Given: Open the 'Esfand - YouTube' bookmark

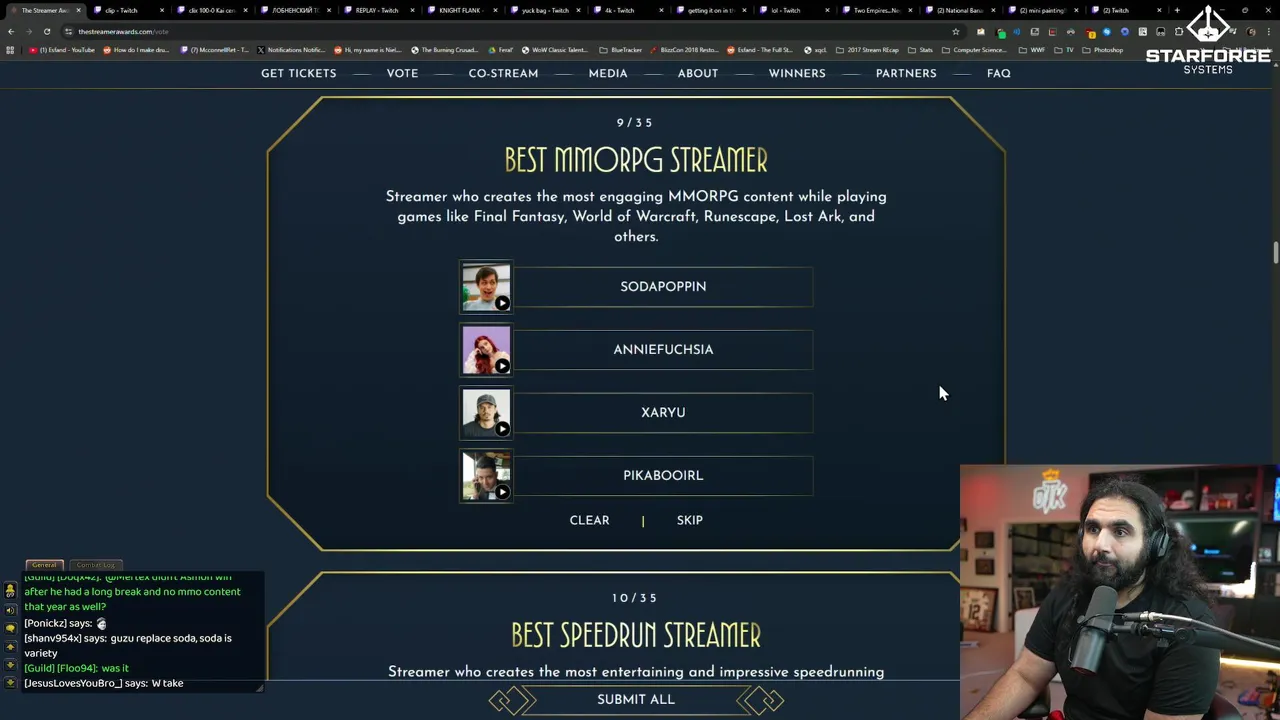Looking at the screenshot, I should [62, 50].
